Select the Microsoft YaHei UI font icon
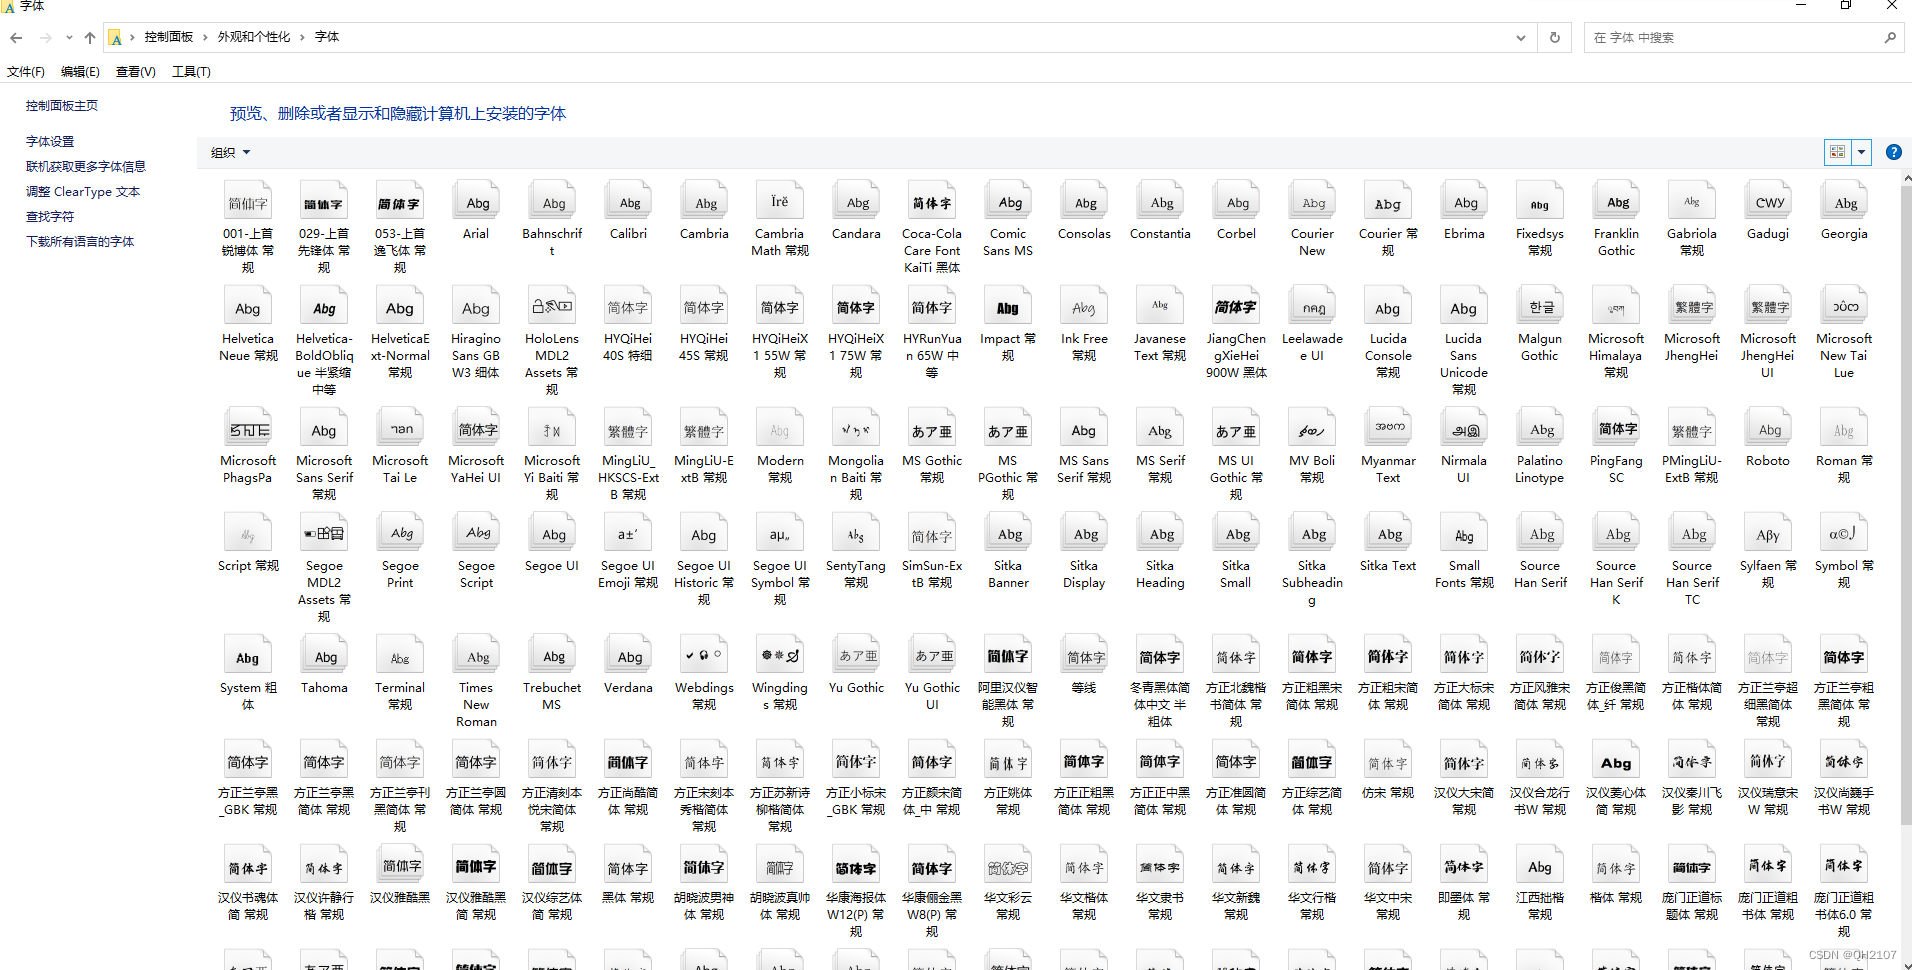Screen dimensions: 1912x970 (476, 429)
